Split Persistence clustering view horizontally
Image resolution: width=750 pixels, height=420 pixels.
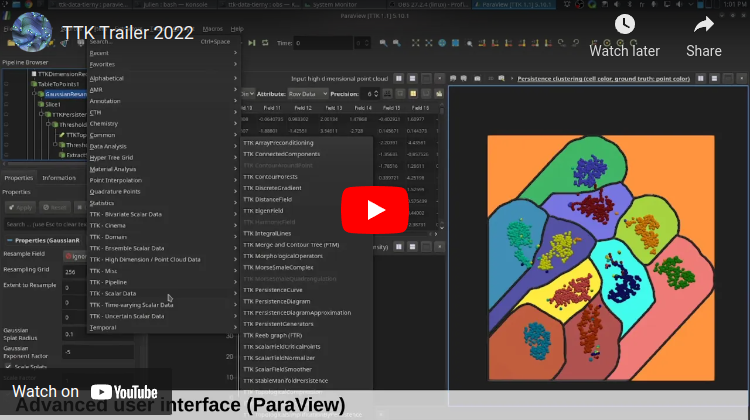coord(701,78)
